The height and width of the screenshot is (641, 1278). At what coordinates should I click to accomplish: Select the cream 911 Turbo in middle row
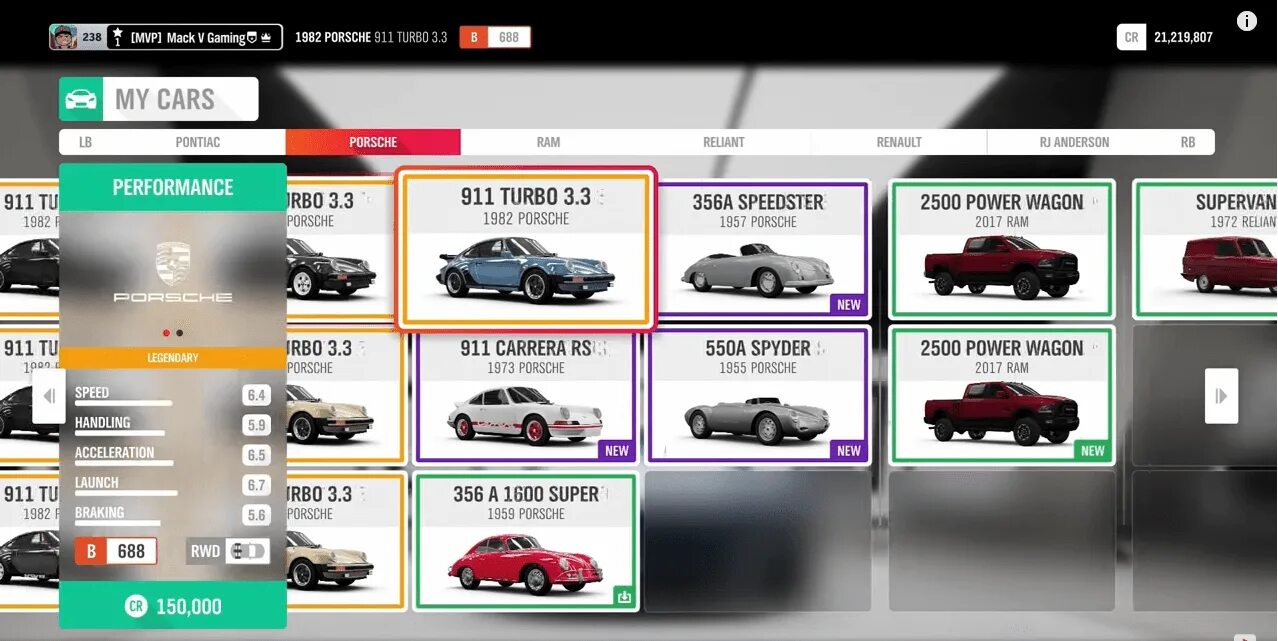coord(345,395)
